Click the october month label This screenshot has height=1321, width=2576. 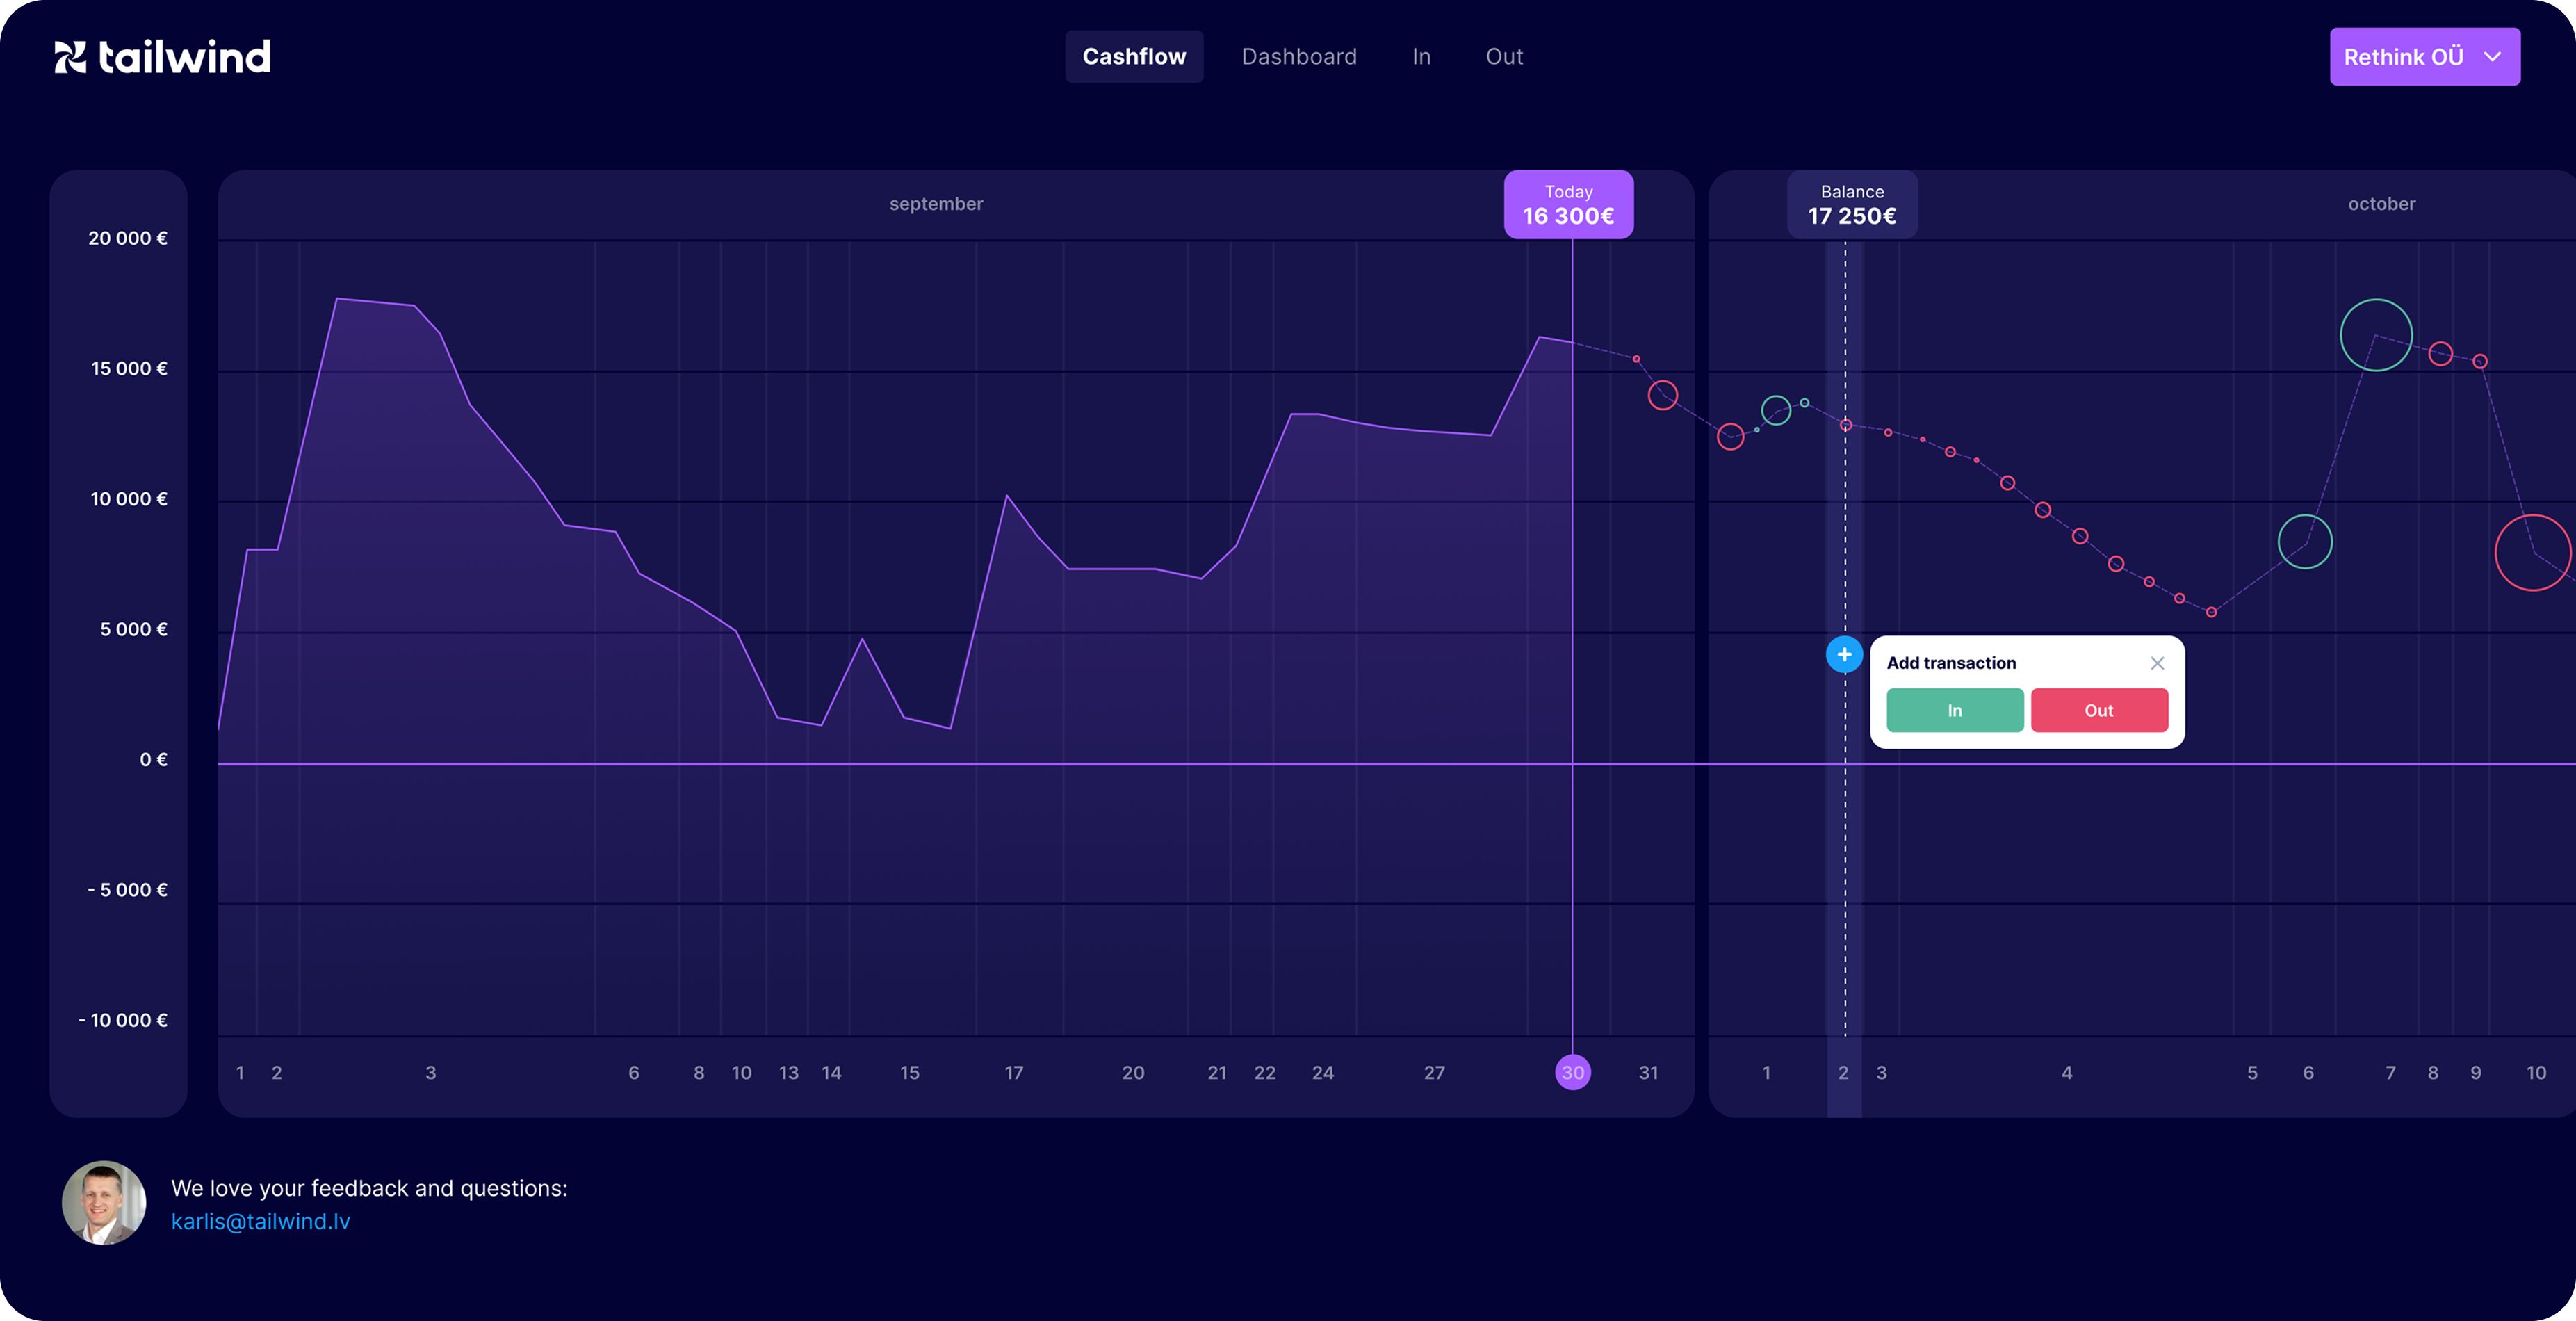click(2381, 204)
